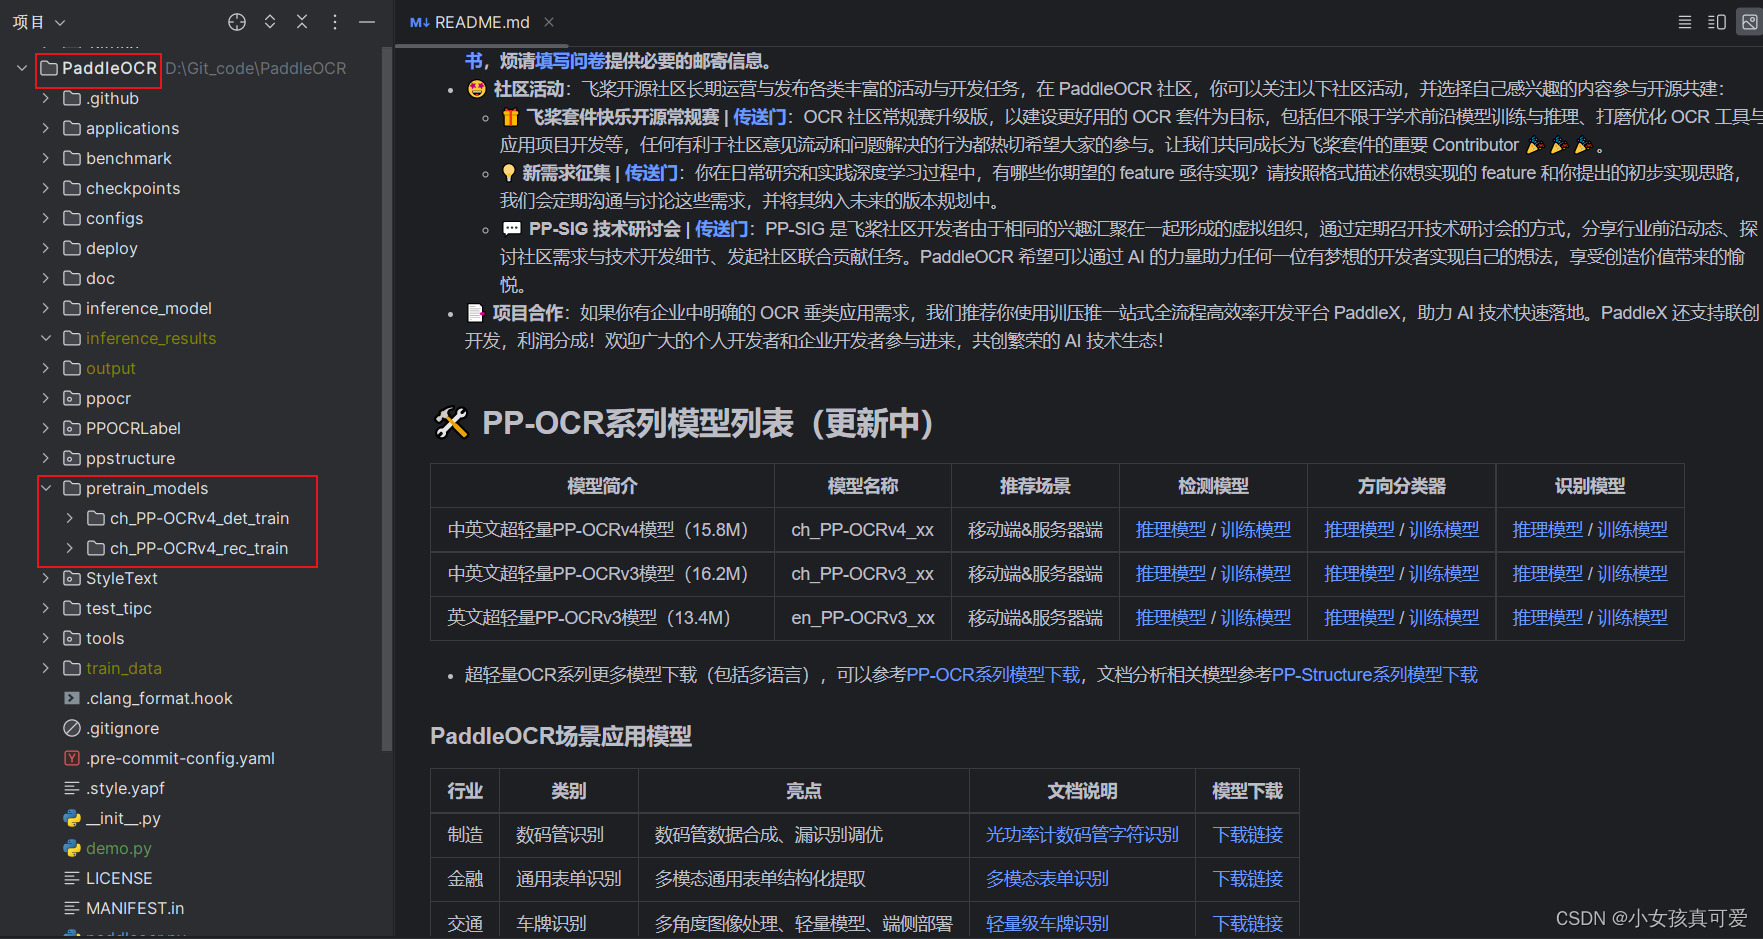
Task: Switch to the README.md tab
Action: point(470,21)
